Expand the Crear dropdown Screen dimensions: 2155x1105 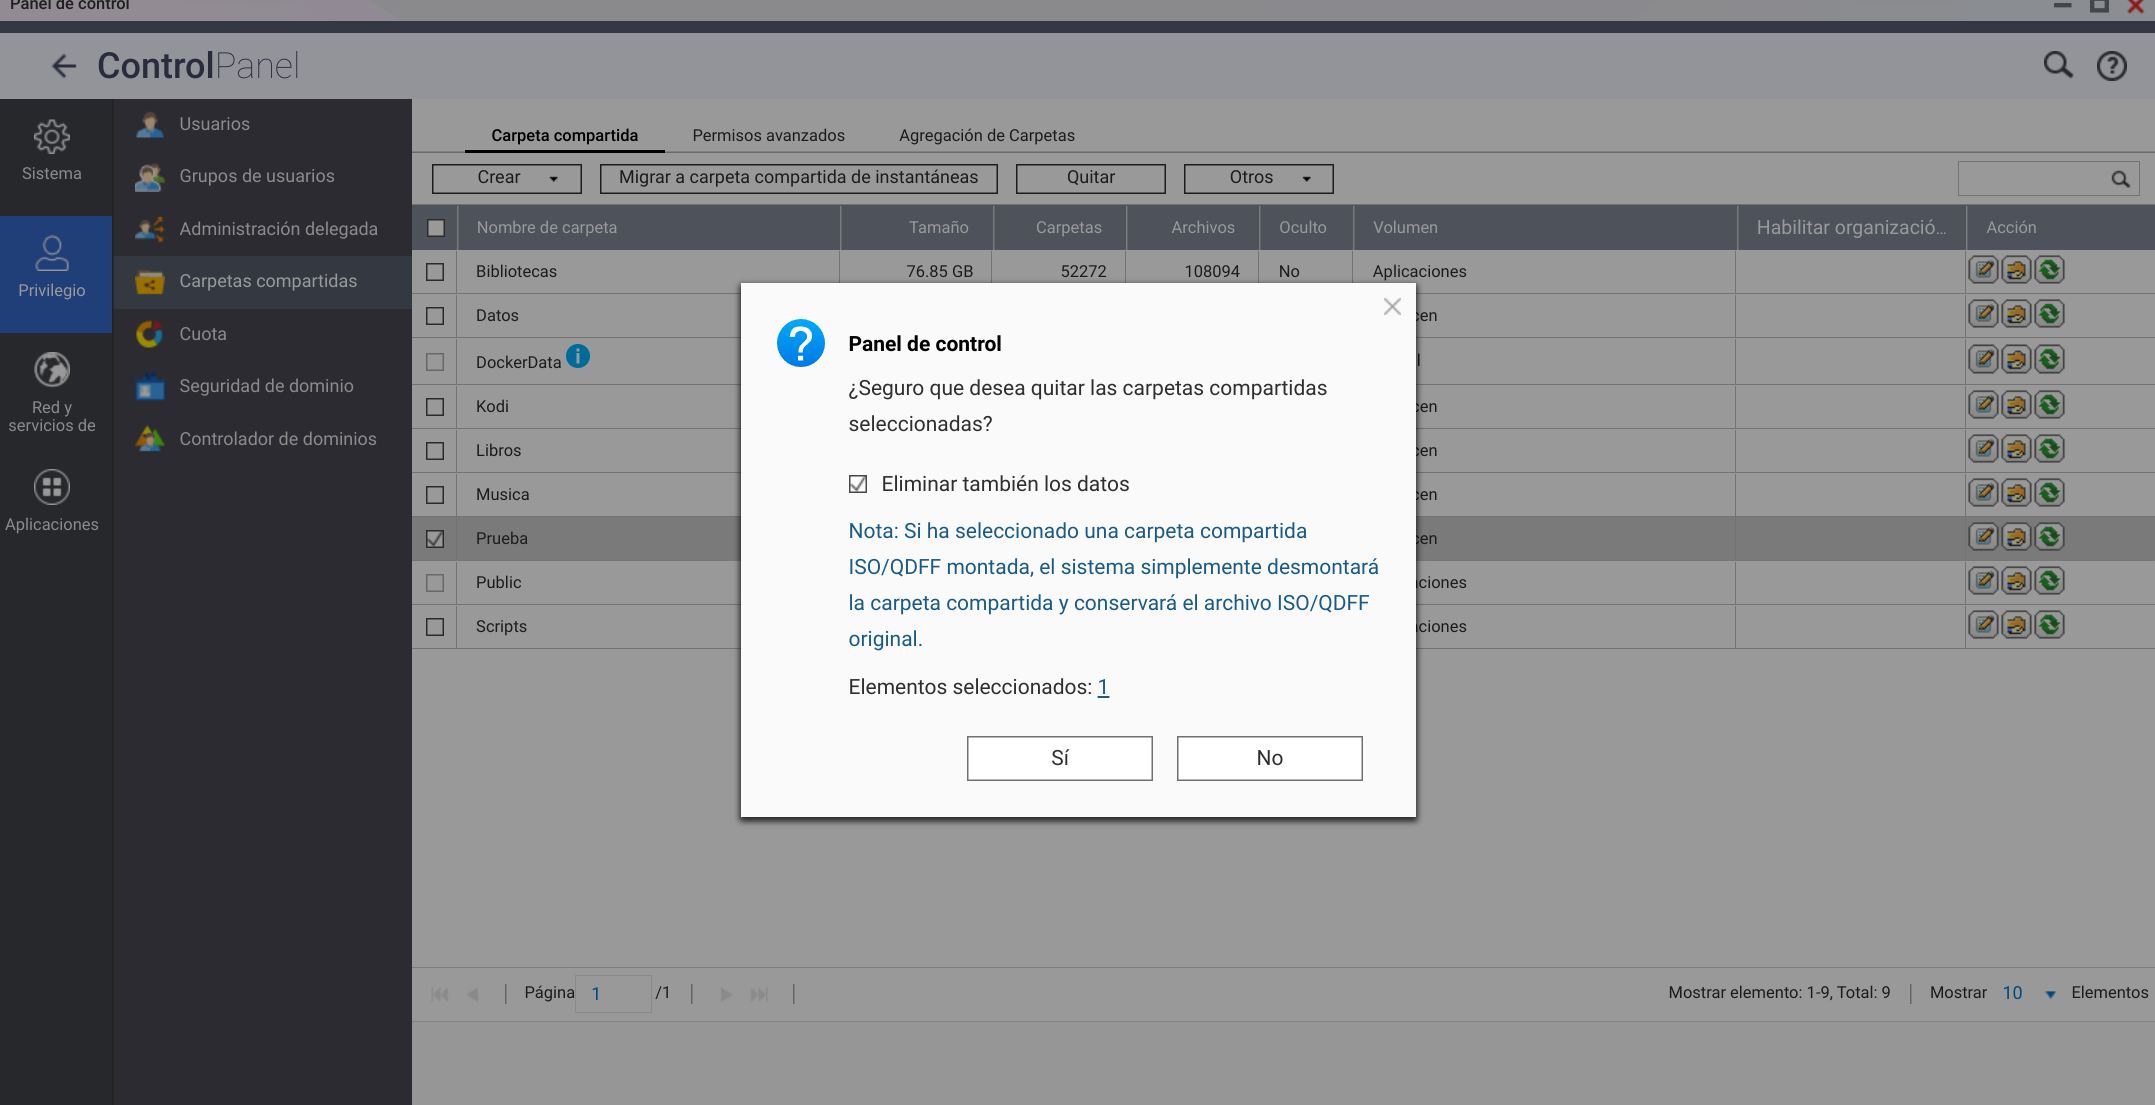pos(507,178)
